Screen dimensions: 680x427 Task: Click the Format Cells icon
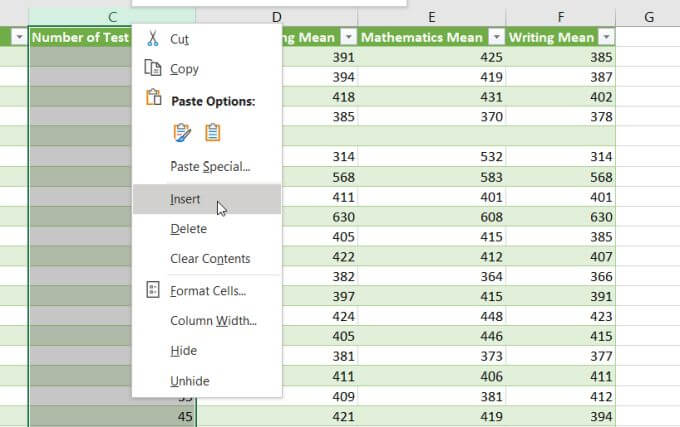153,290
